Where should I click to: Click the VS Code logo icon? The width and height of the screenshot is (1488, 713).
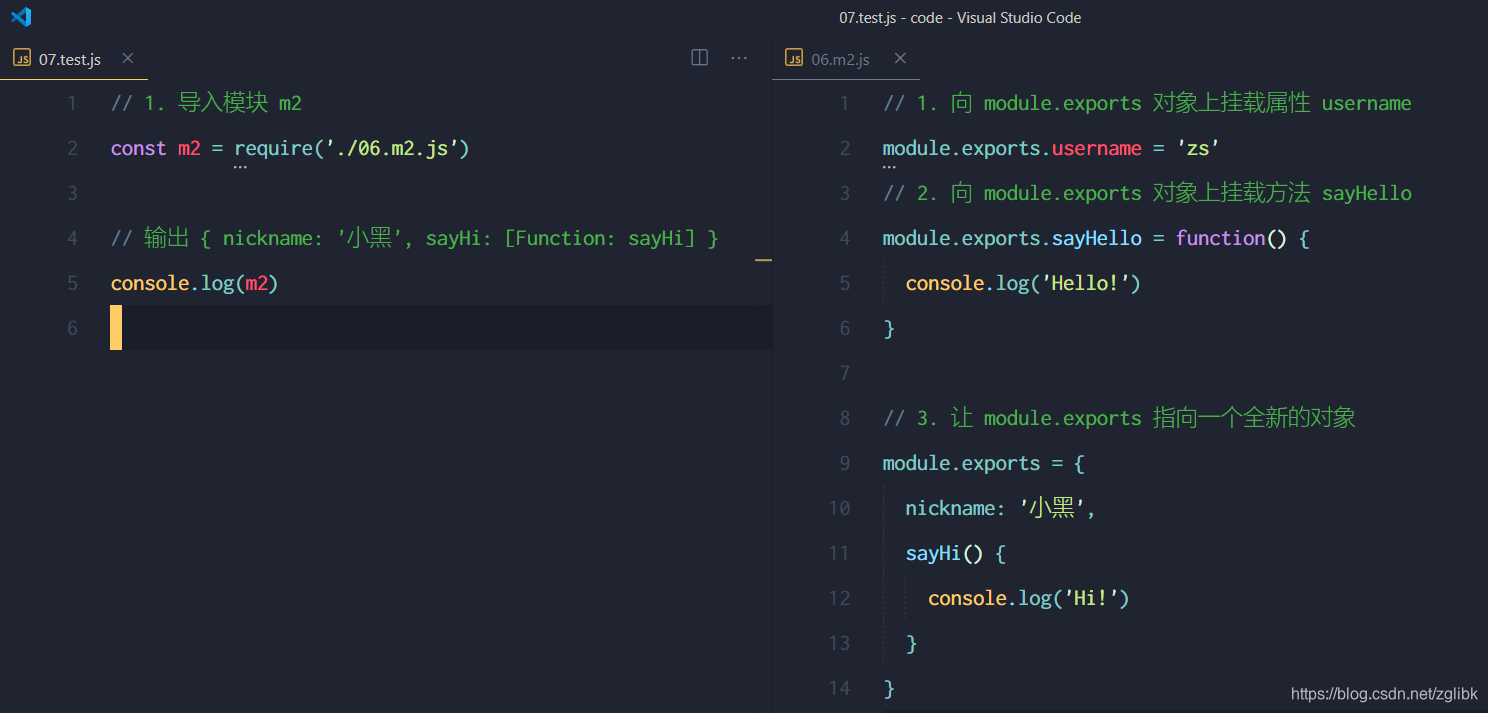pos(20,17)
